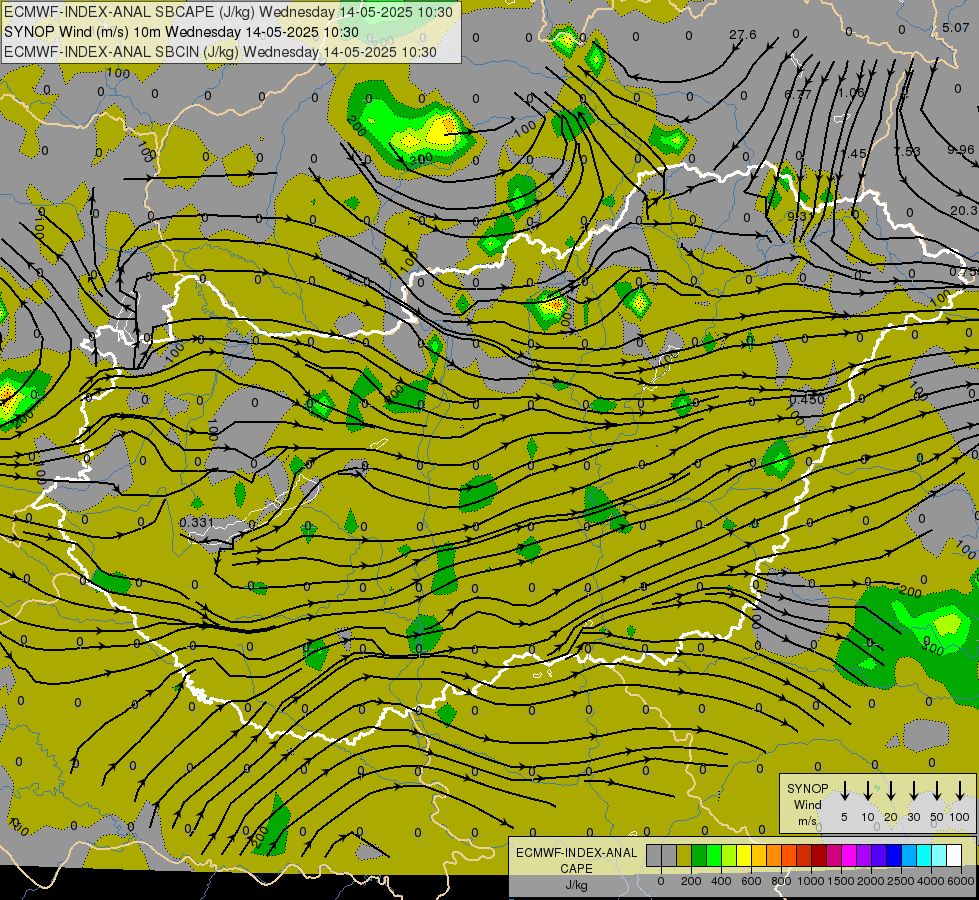Click the wind arrow above 5 in legend
The height and width of the screenshot is (900, 979).
coord(844,790)
